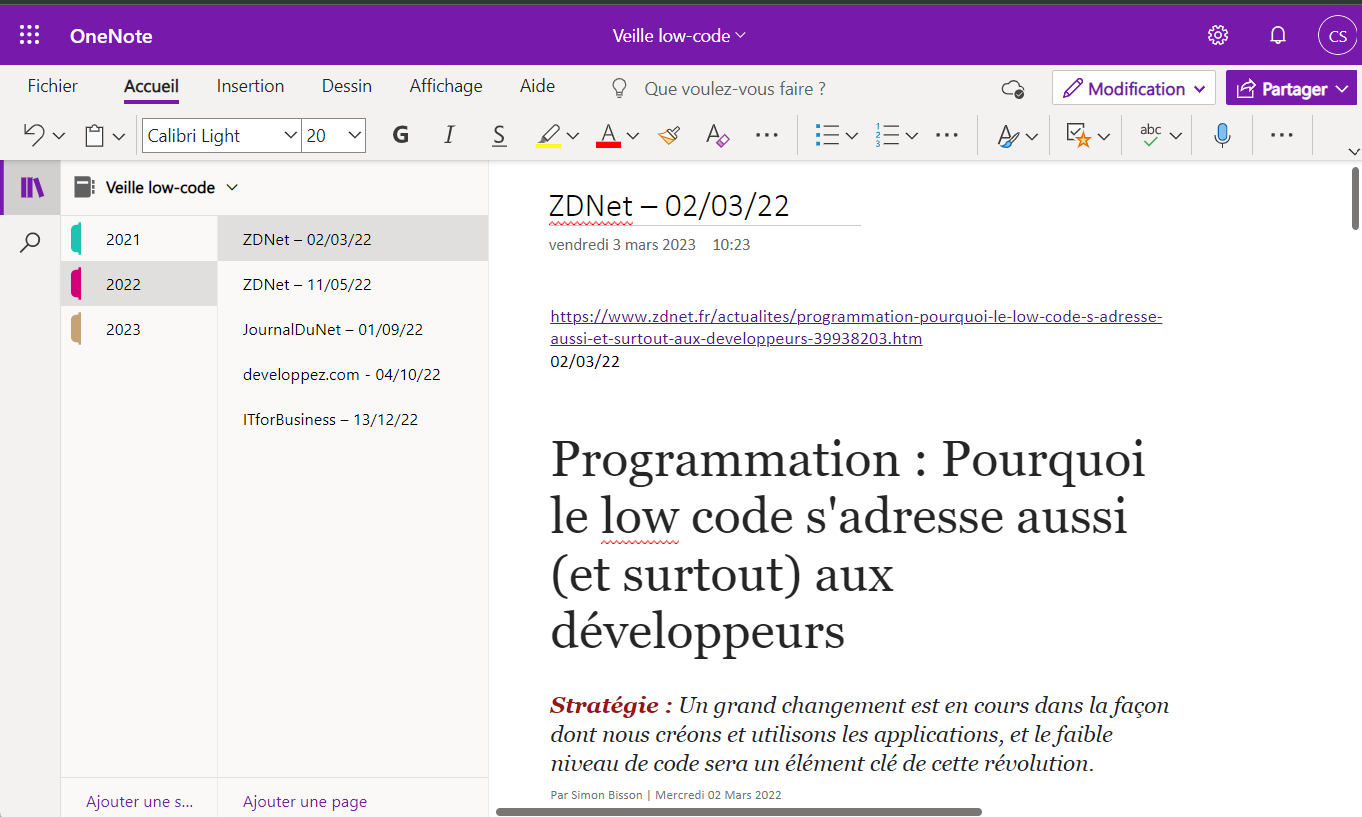The image size is (1362, 817).
Task: Run the spell check abc icon
Action: coord(1151,135)
